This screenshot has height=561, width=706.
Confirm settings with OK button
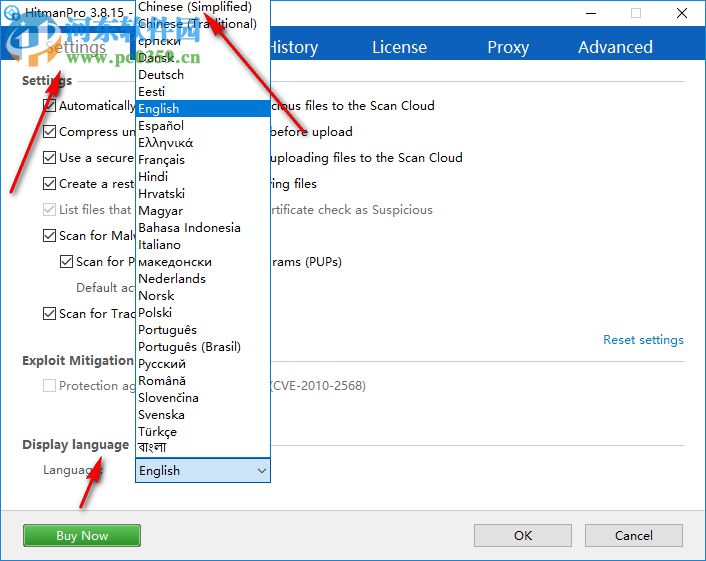coord(523,535)
